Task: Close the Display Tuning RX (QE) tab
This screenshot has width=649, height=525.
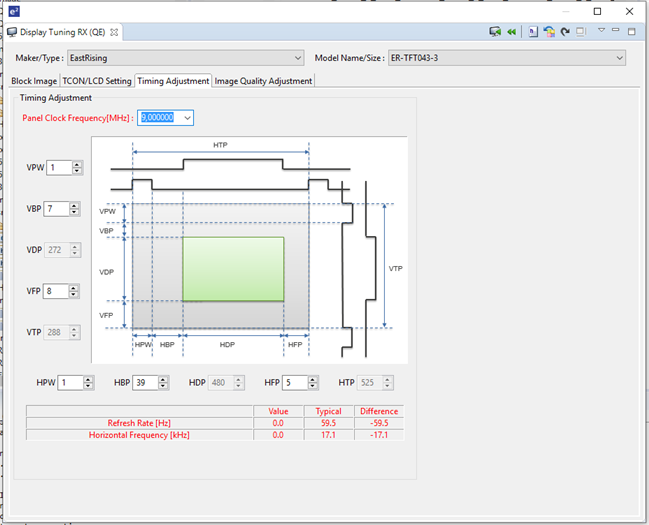Action: (115, 32)
